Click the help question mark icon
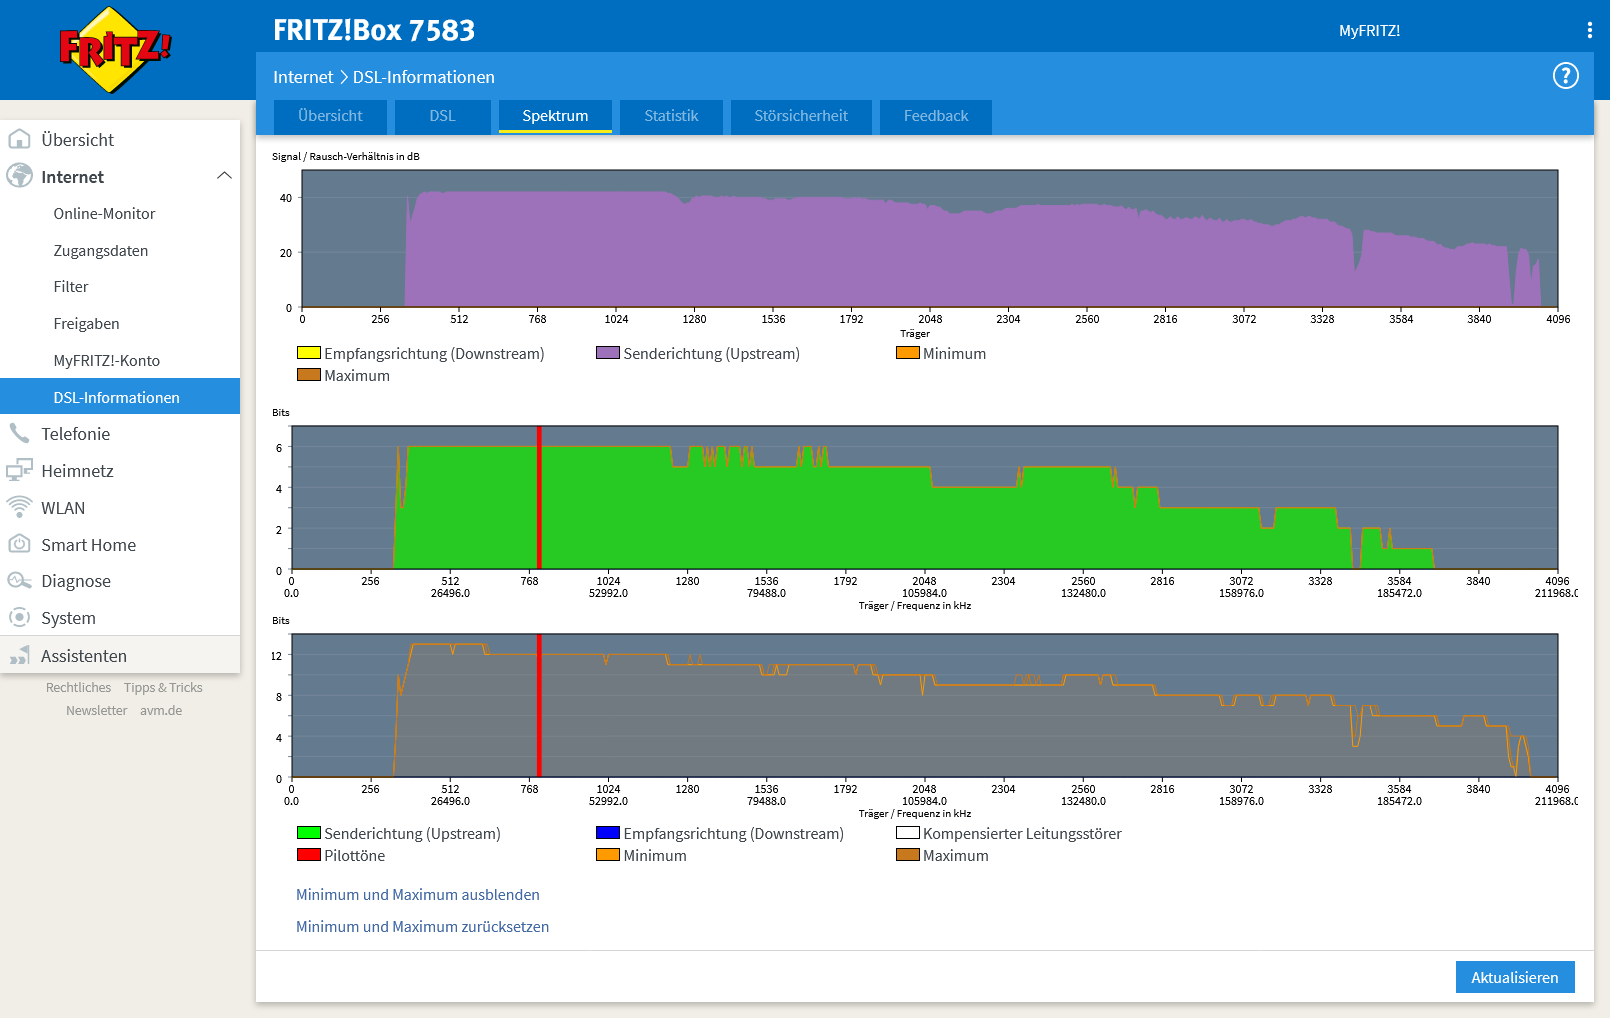Image resolution: width=1610 pixels, height=1018 pixels. coord(1565,75)
